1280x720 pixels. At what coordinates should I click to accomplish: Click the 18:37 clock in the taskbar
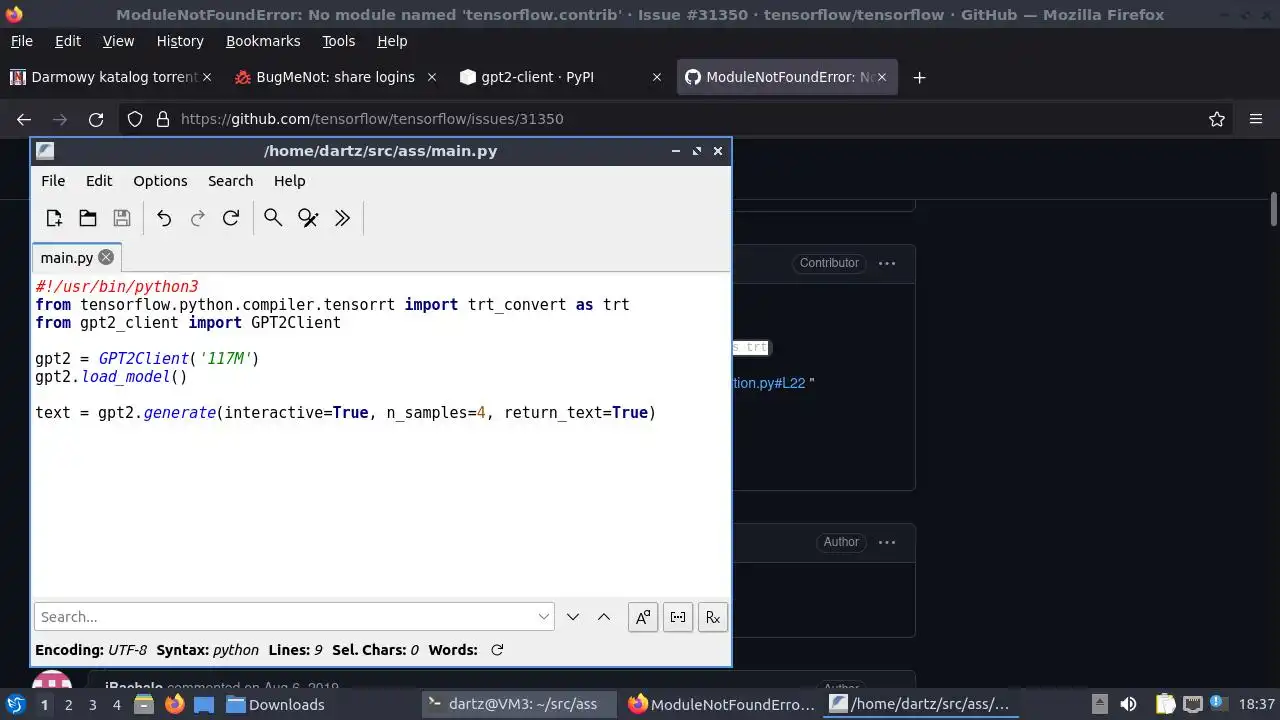pos(1257,704)
